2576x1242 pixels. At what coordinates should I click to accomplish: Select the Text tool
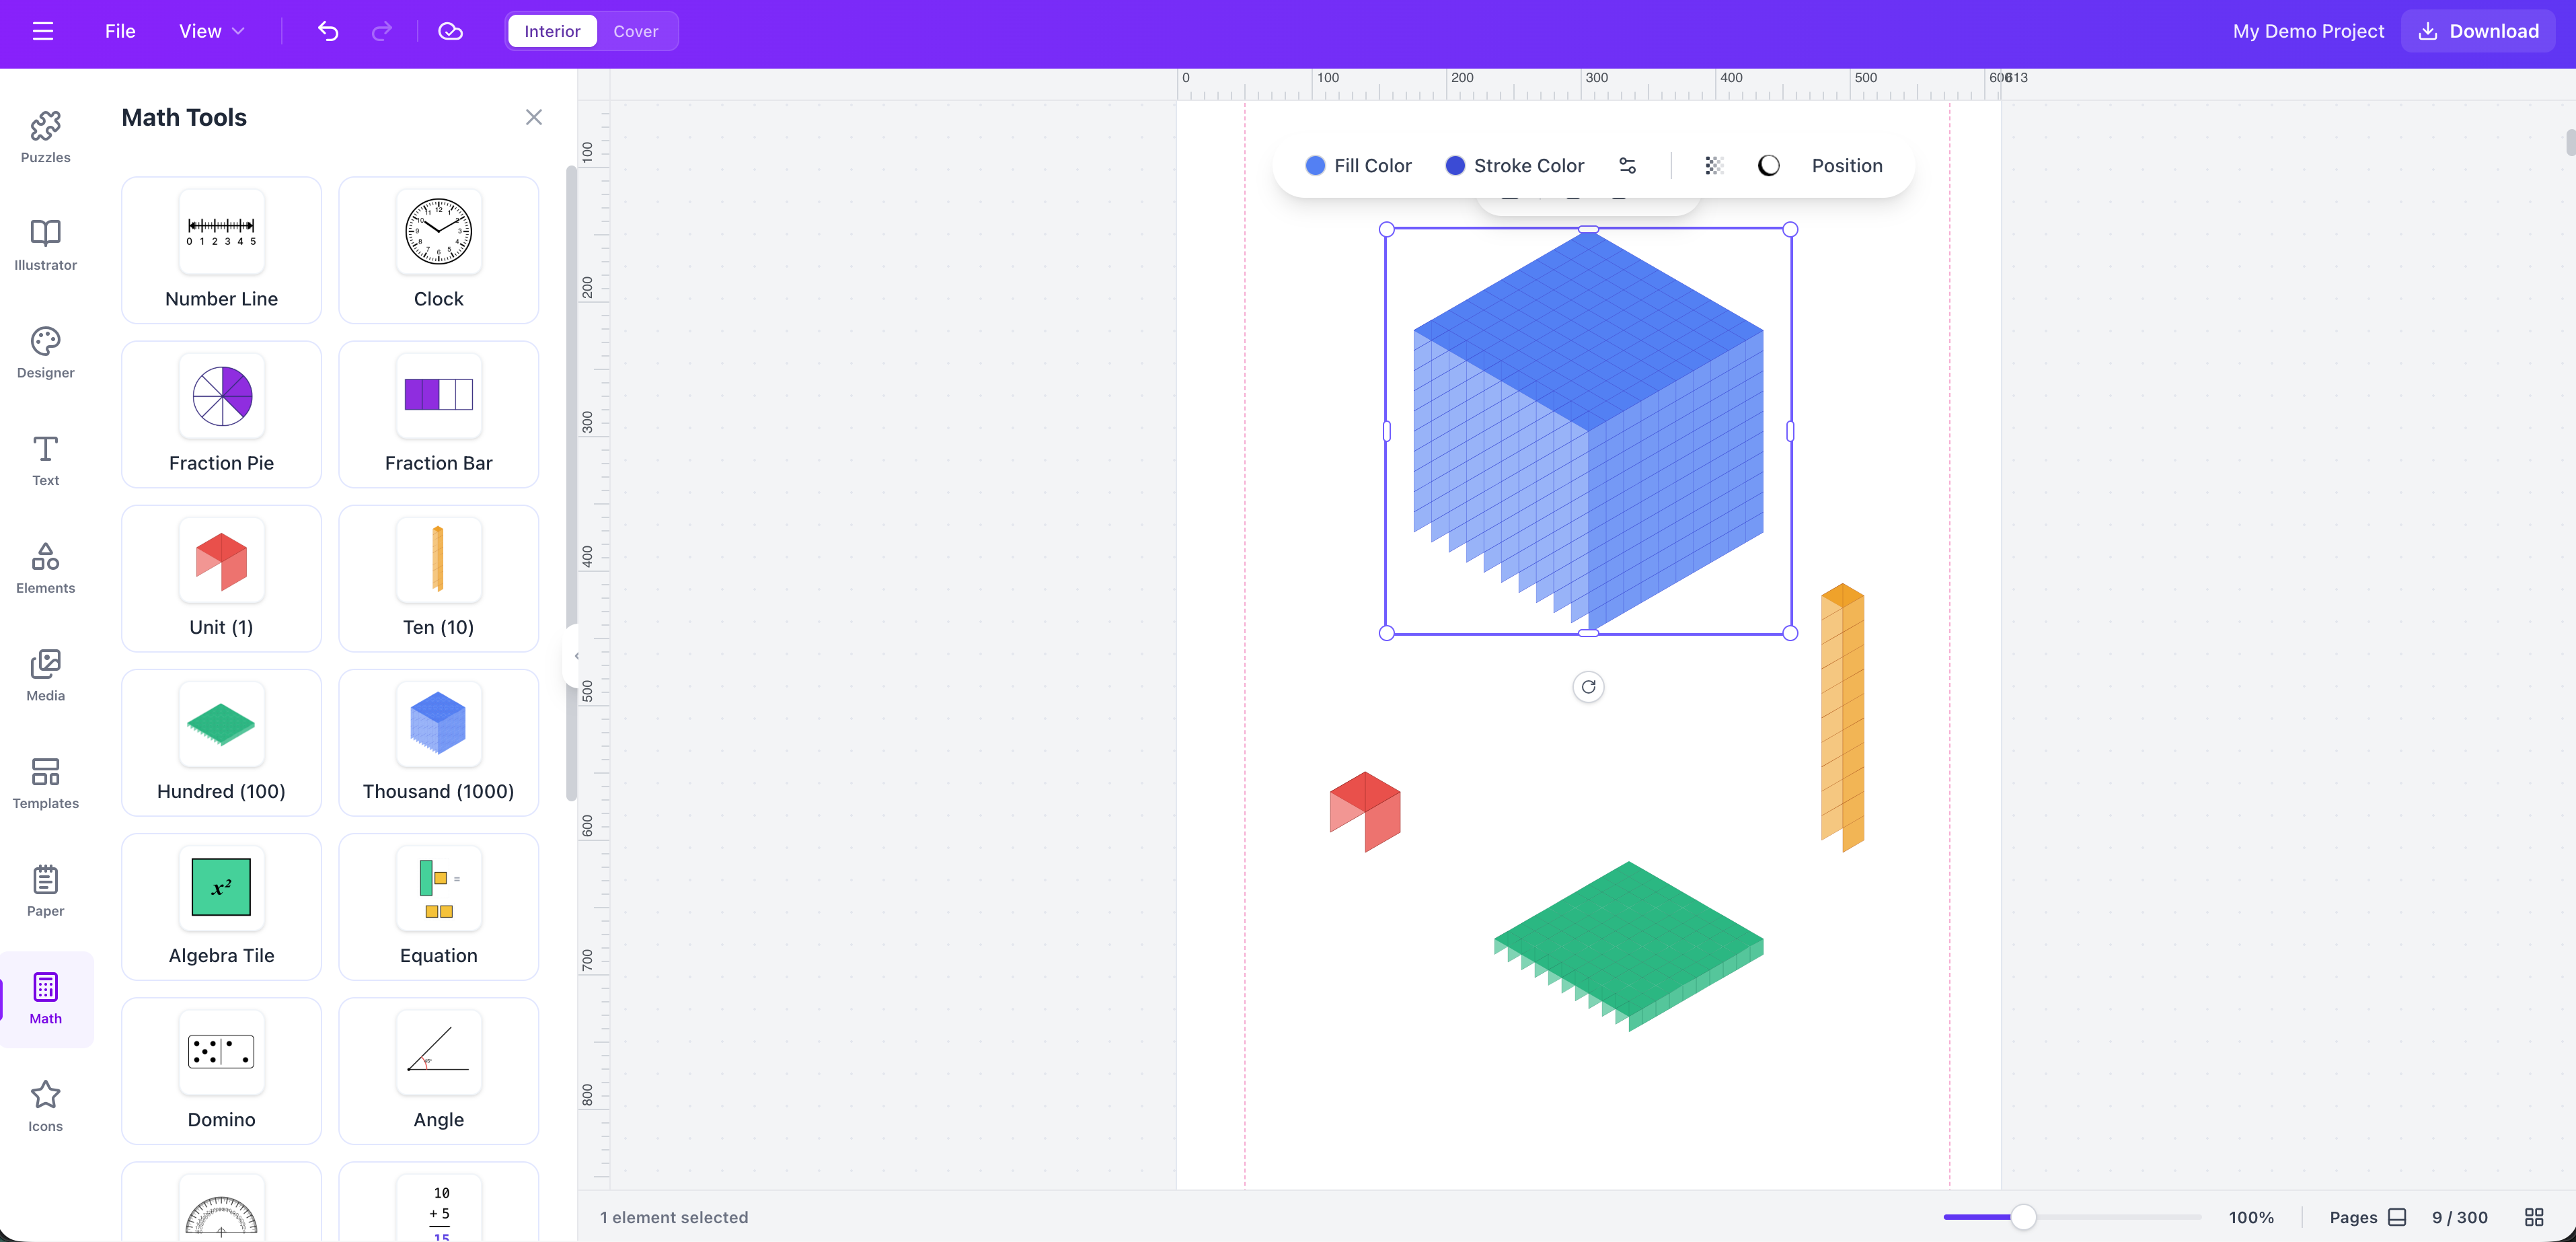click(x=45, y=460)
